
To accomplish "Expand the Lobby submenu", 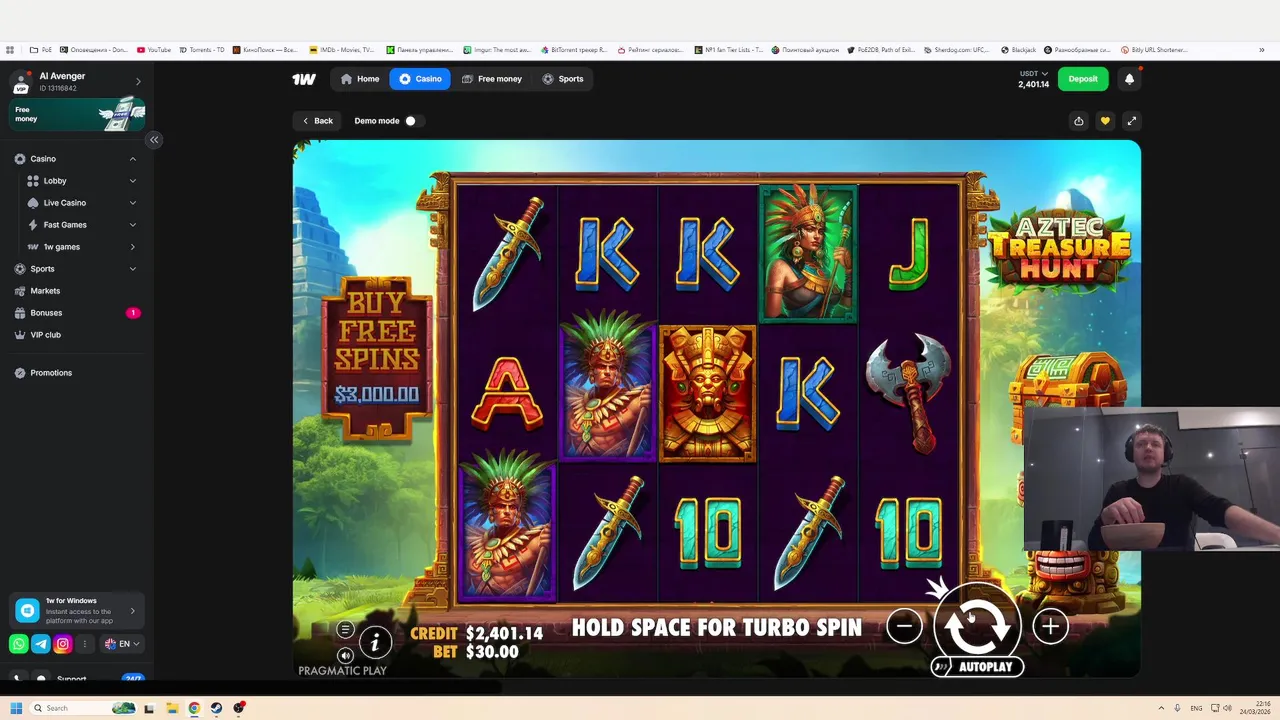I will tap(132, 181).
